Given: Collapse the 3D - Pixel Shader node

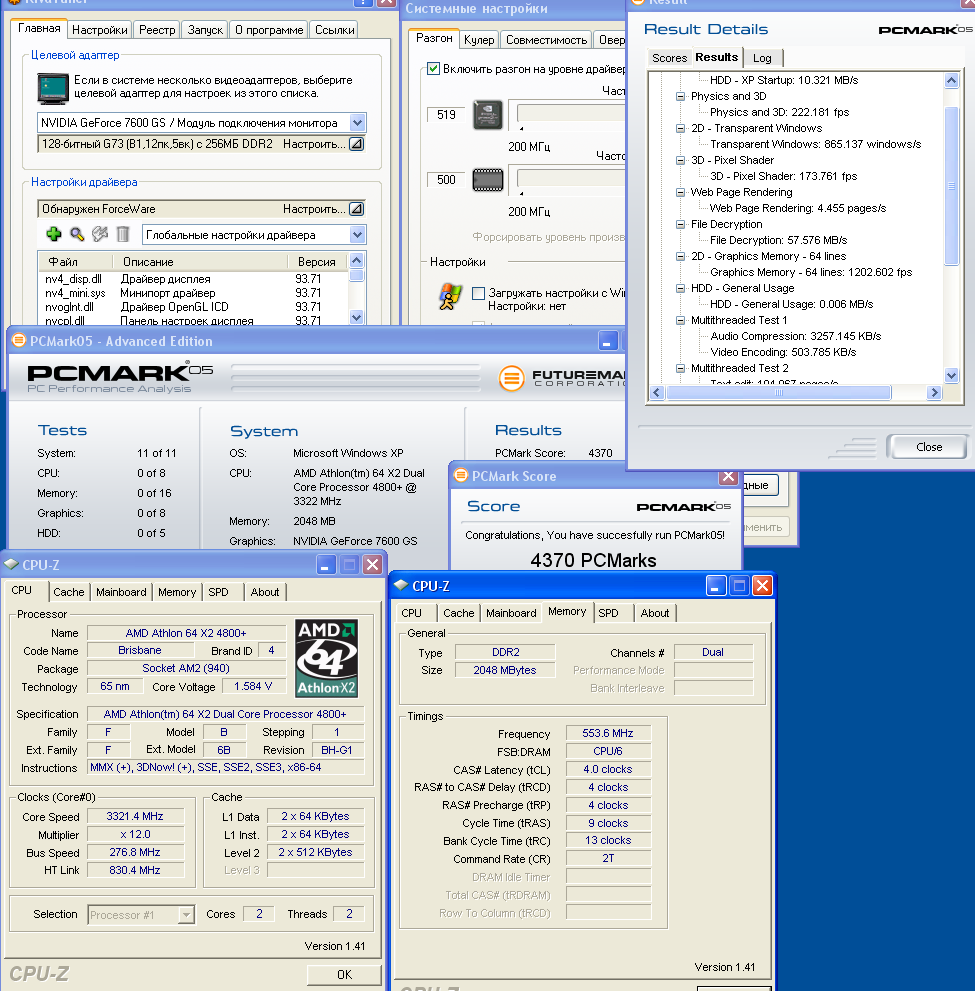Looking at the screenshot, I should coord(681,161).
